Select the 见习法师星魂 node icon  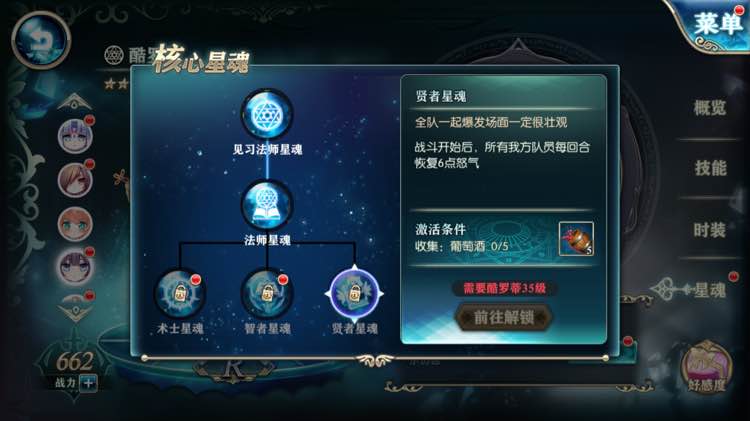267,115
